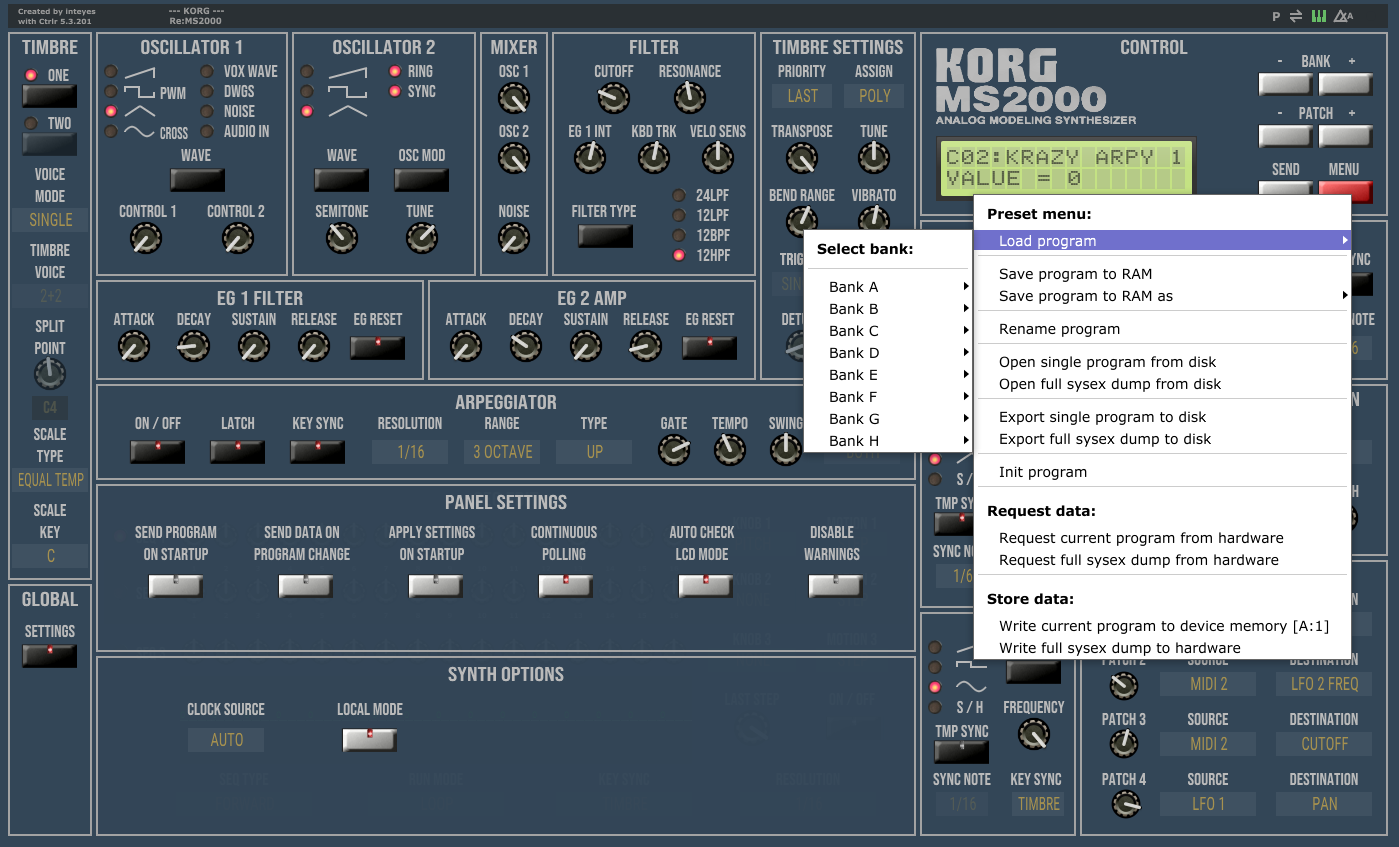The image size is (1399, 847).
Task: Select the 24LPF filter type LED
Action: (x=679, y=196)
